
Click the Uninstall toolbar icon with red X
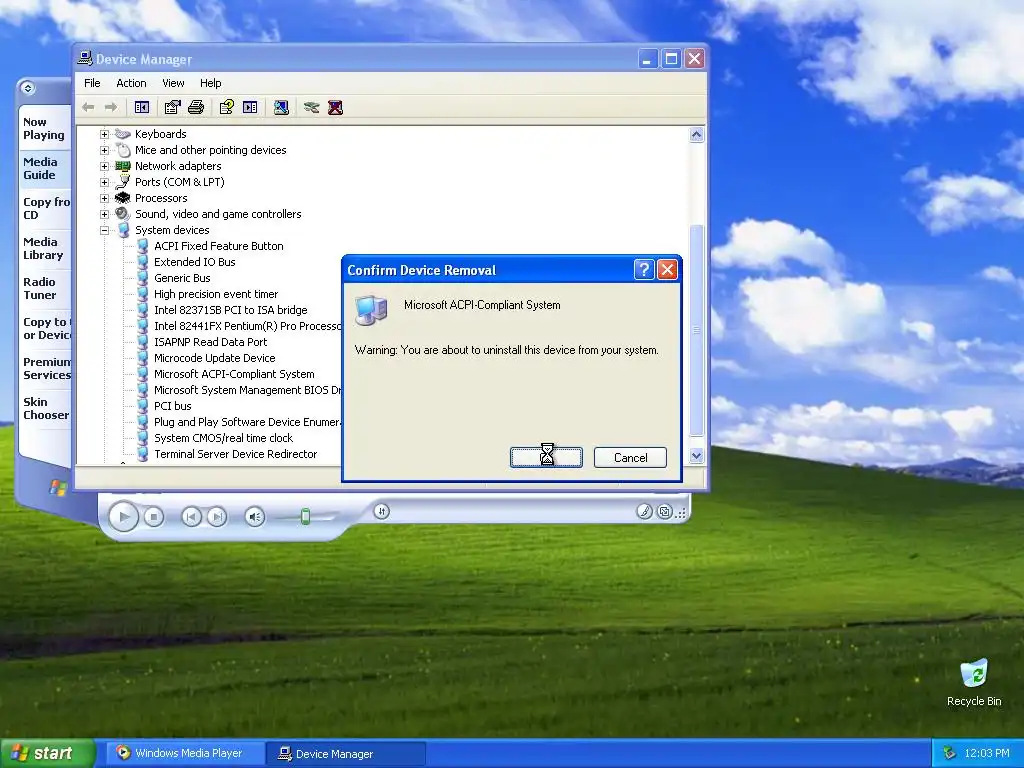pyautogui.click(x=335, y=107)
